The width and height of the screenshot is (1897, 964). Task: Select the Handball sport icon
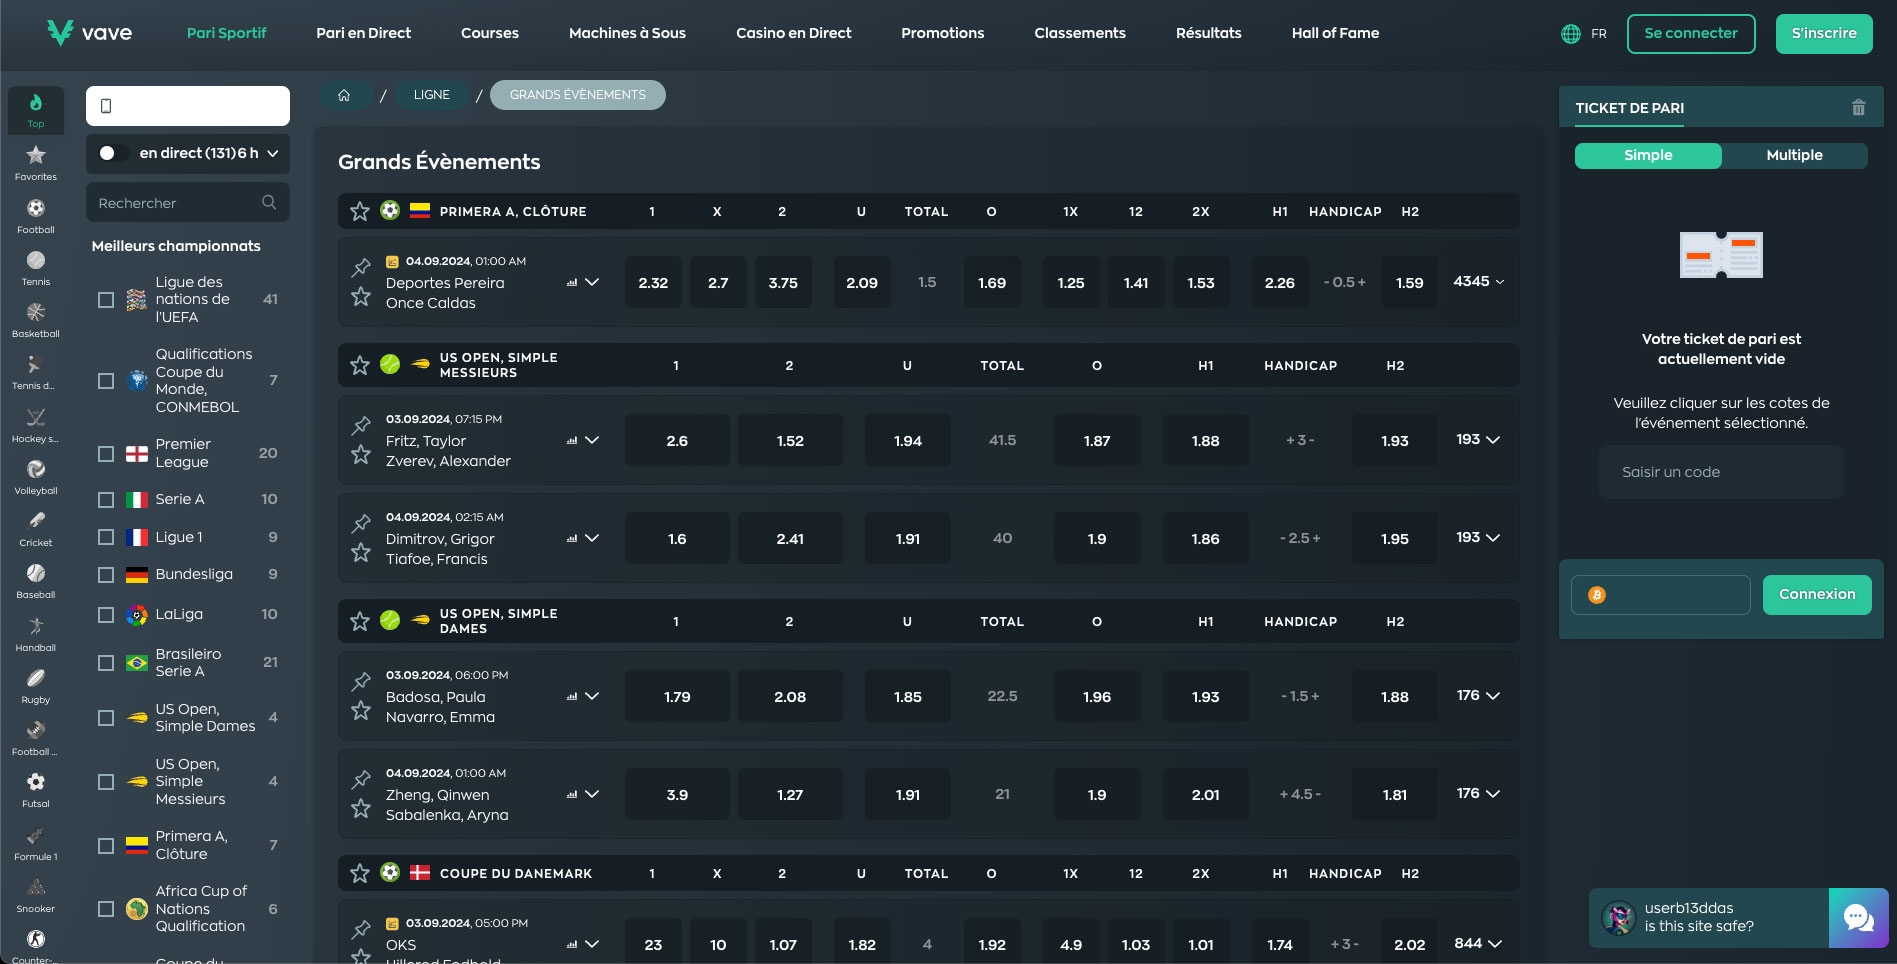pyautogui.click(x=36, y=634)
